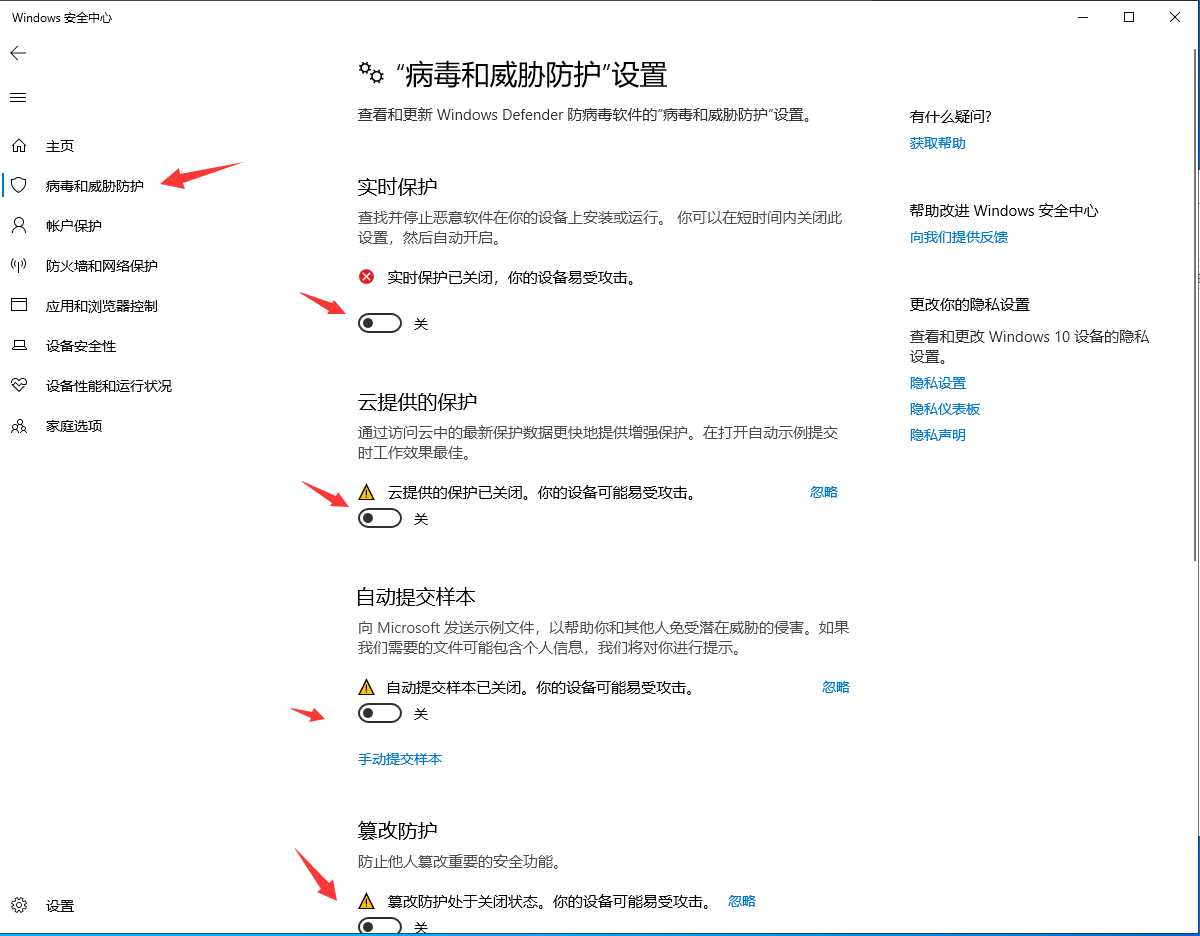Click the heart icon for device performance
1200x936 pixels.
18,386
